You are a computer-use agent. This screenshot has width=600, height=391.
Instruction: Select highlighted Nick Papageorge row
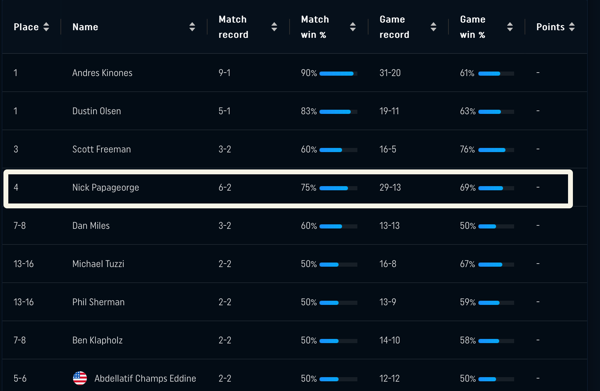tap(288, 189)
